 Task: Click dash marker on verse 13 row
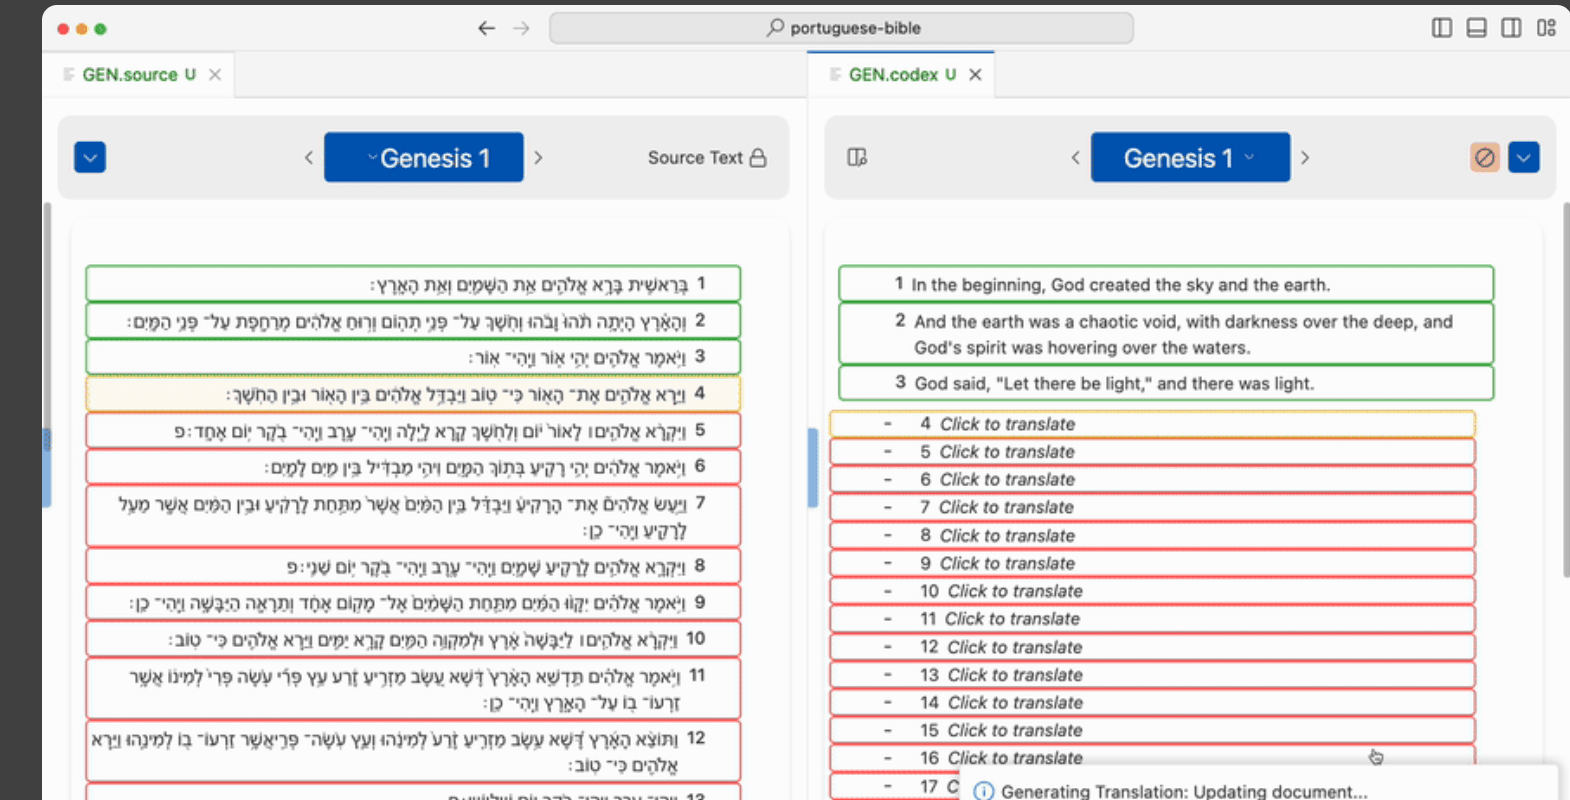coord(887,675)
